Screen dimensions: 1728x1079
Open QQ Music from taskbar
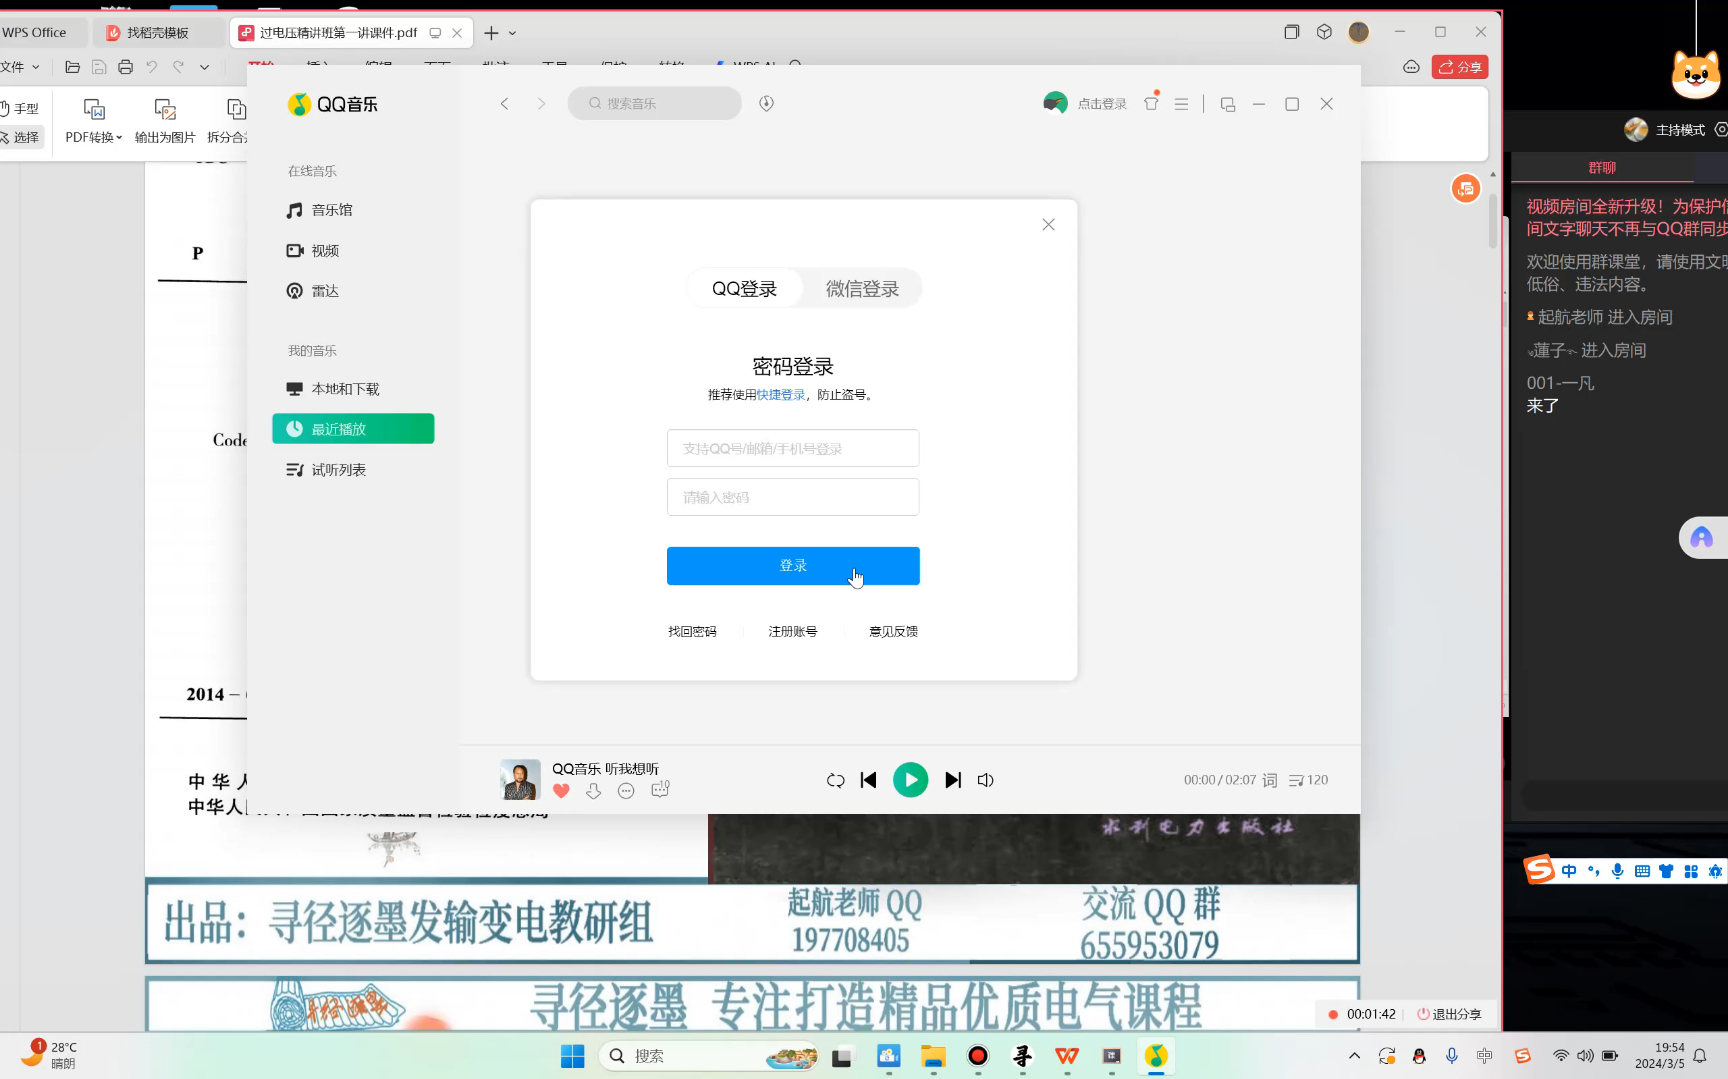(1156, 1056)
